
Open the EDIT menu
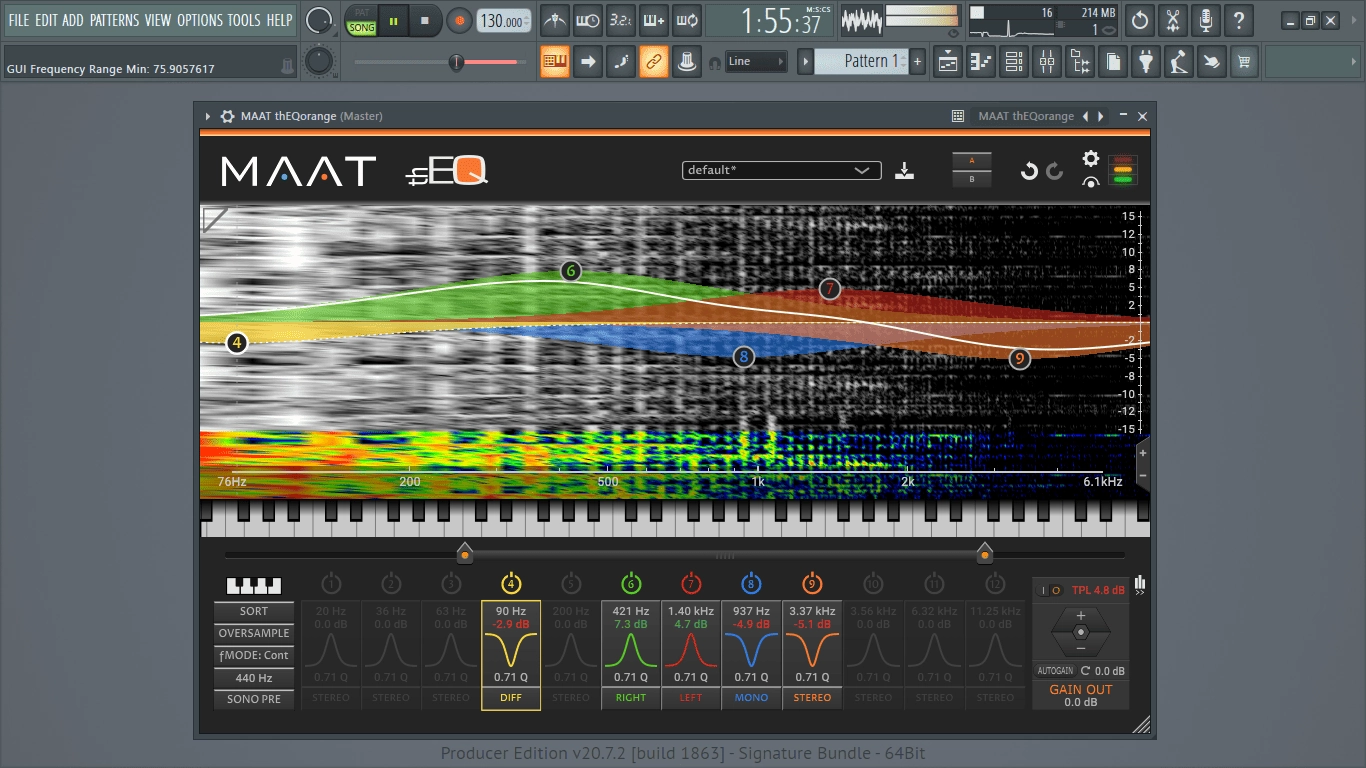[46, 20]
